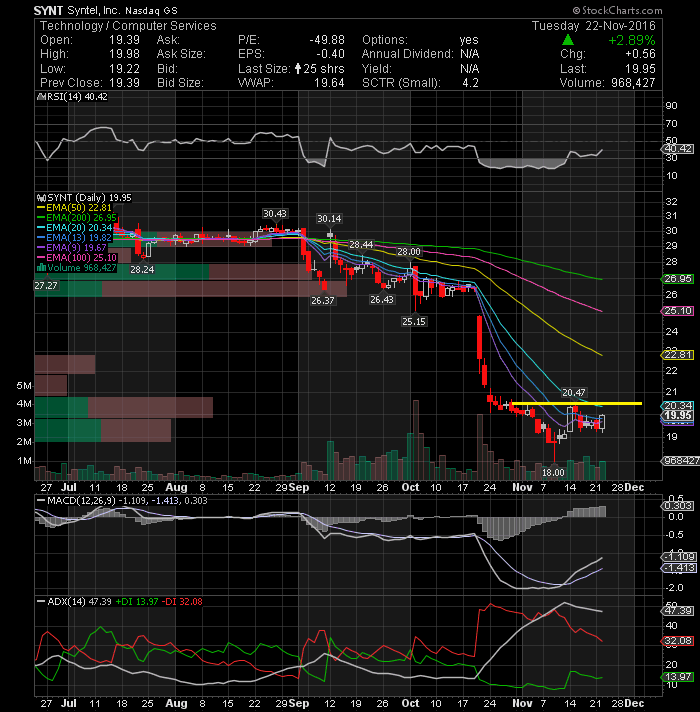
Task: Click the 40.42 tag on RSI axis
Action: pyautogui.click(x=679, y=148)
